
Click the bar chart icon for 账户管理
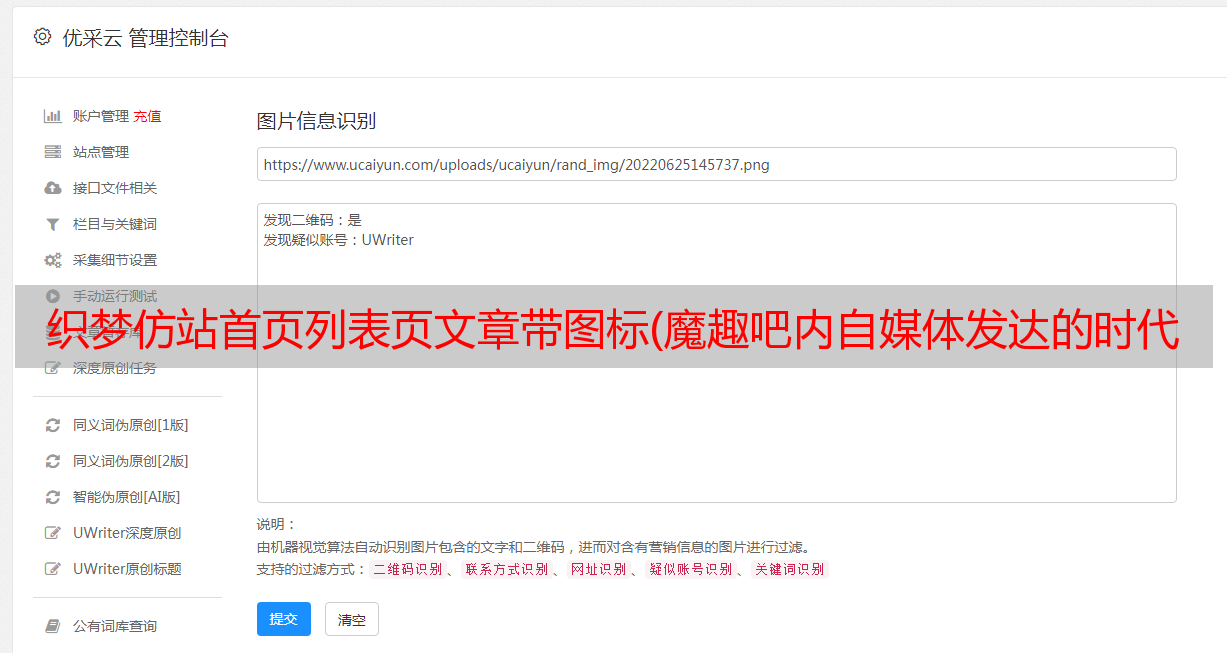coord(53,116)
